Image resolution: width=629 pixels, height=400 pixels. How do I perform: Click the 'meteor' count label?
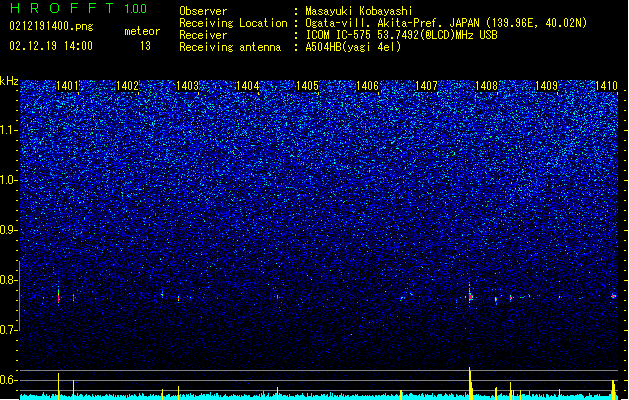click(x=142, y=31)
